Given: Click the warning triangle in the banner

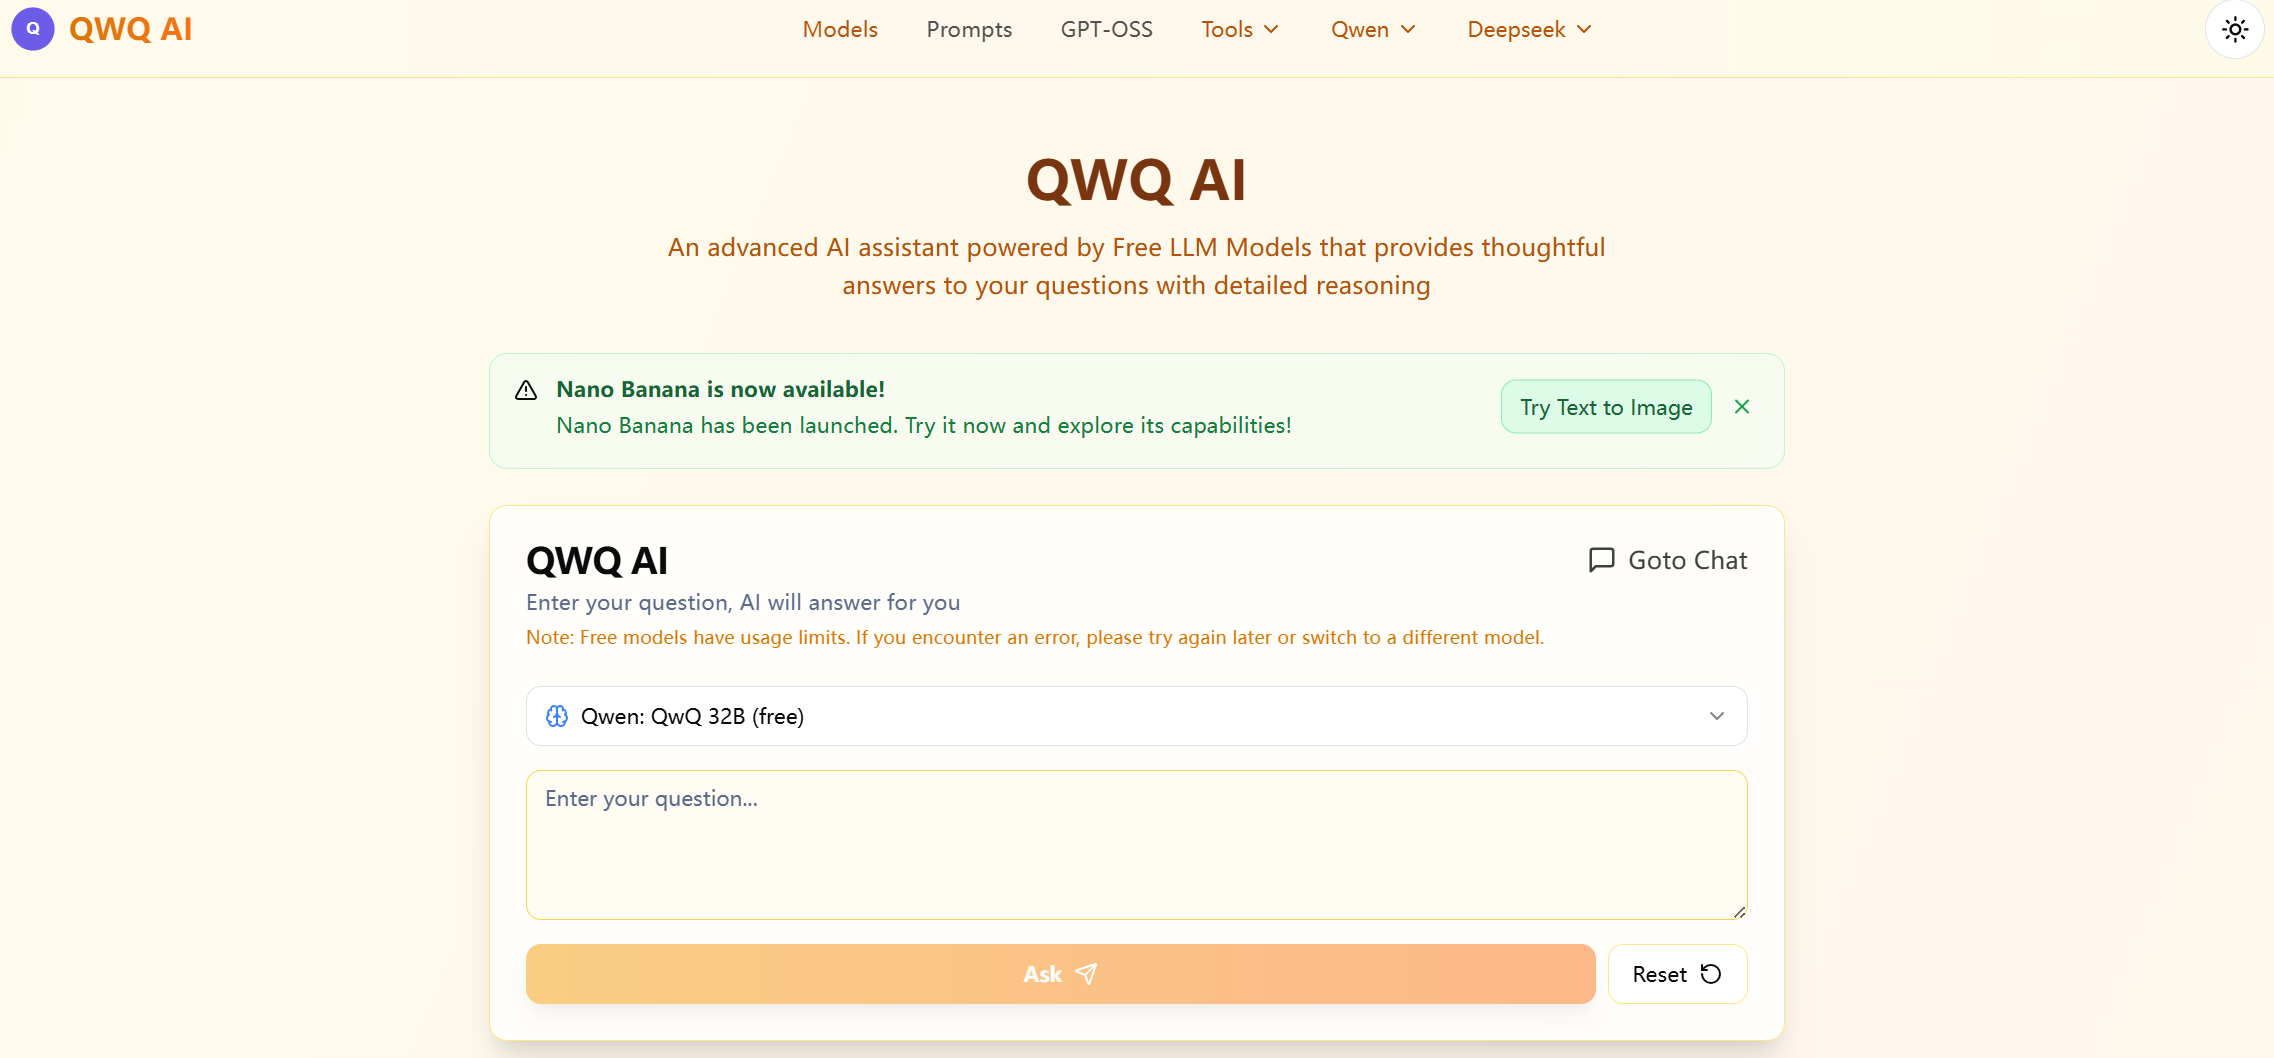Looking at the screenshot, I should [527, 391].
